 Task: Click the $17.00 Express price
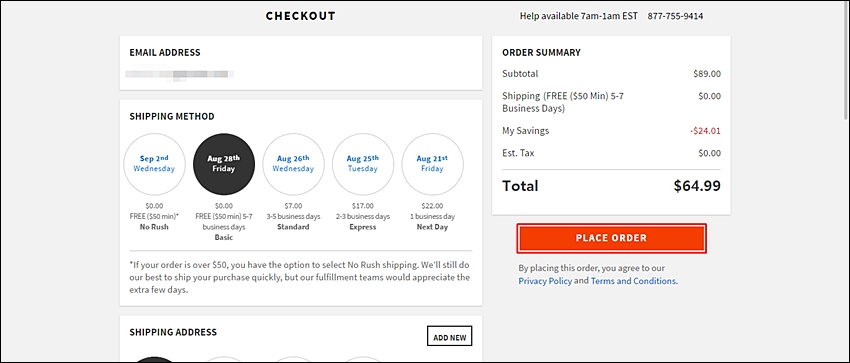click(363, 206)
